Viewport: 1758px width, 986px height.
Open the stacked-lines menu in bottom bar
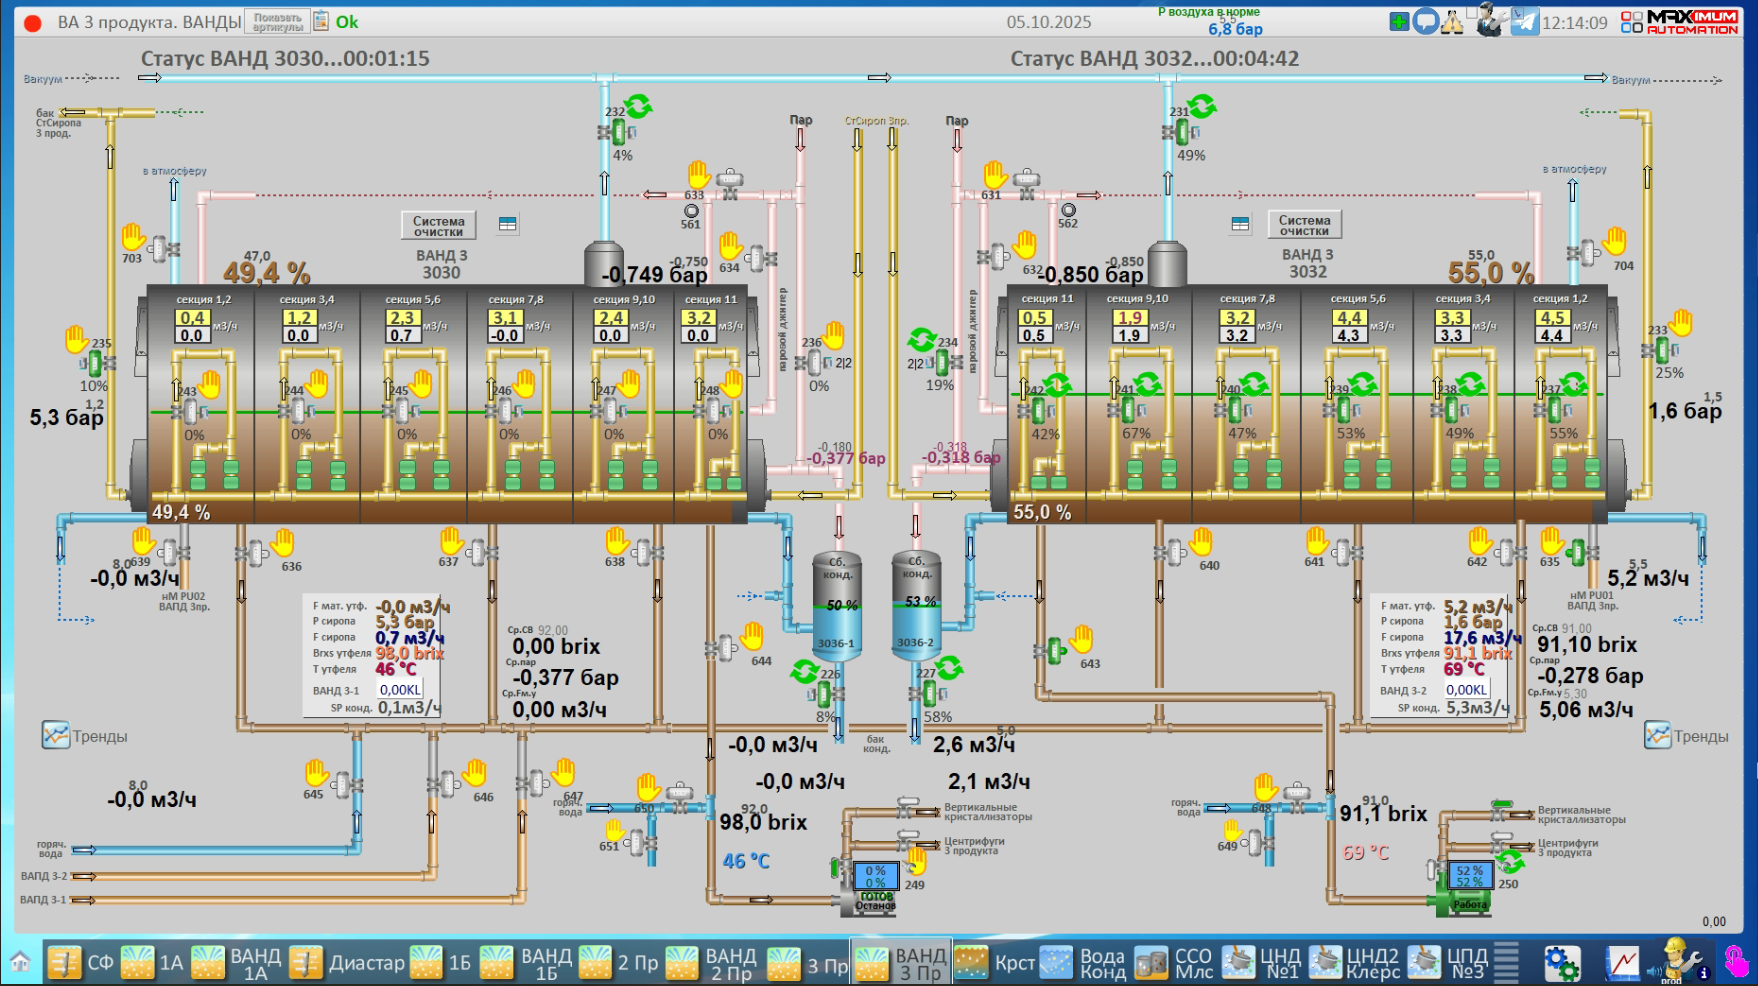1506,963
